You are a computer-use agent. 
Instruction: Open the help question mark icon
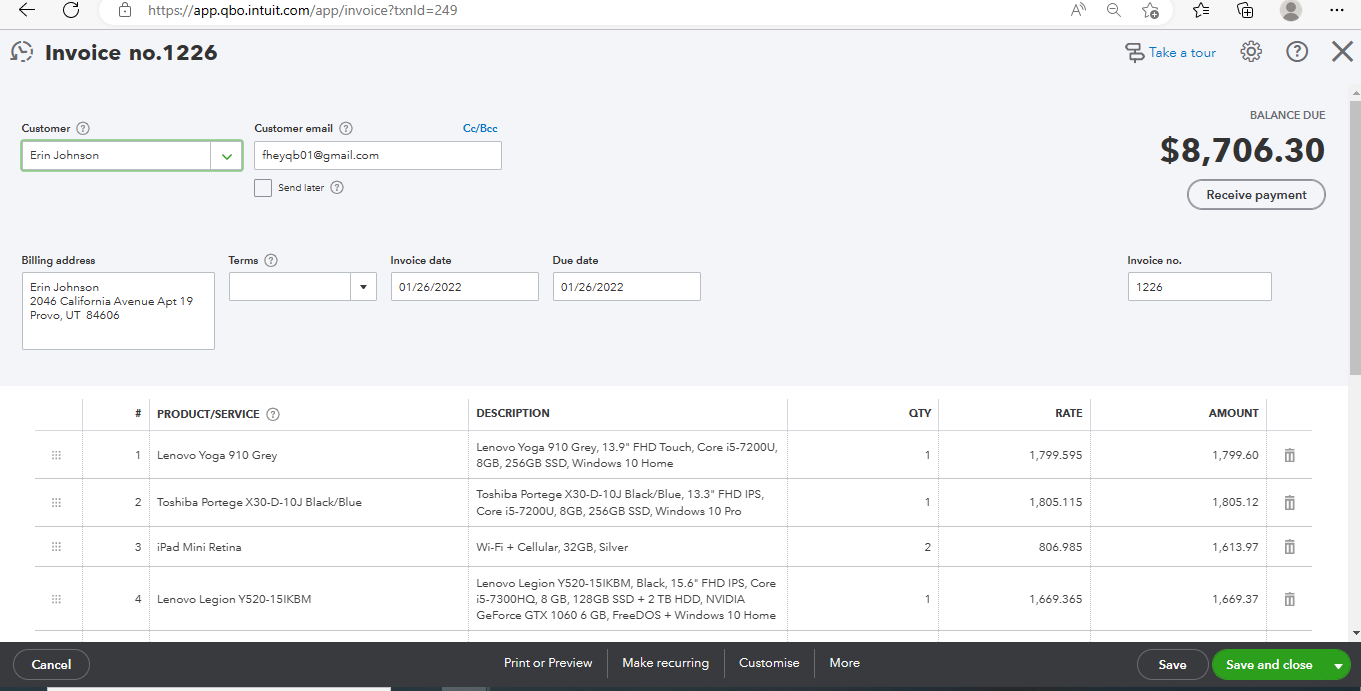[x=1297, y=52]
